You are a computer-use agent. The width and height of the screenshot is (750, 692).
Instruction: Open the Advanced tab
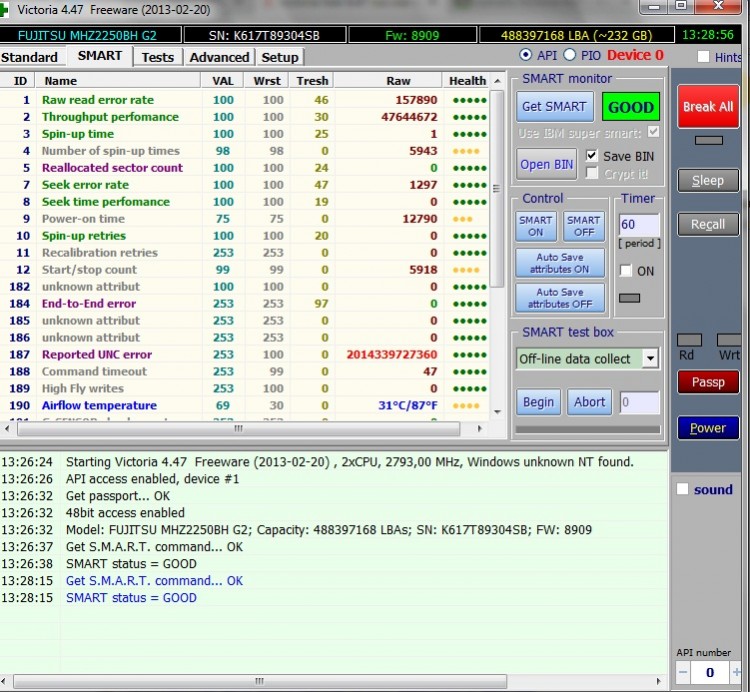pos(219,57)
